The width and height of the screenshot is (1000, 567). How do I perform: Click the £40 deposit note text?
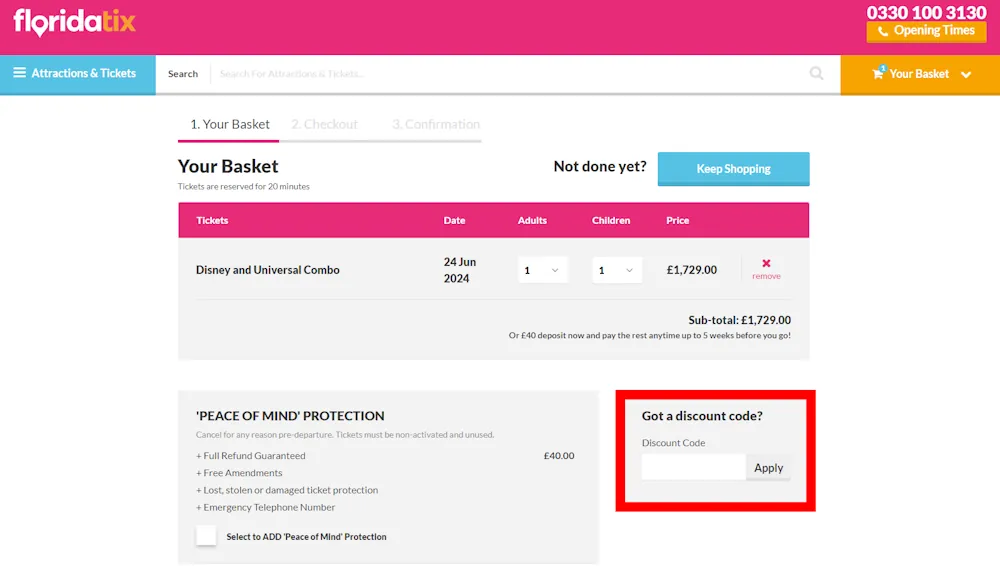(649, 335)
